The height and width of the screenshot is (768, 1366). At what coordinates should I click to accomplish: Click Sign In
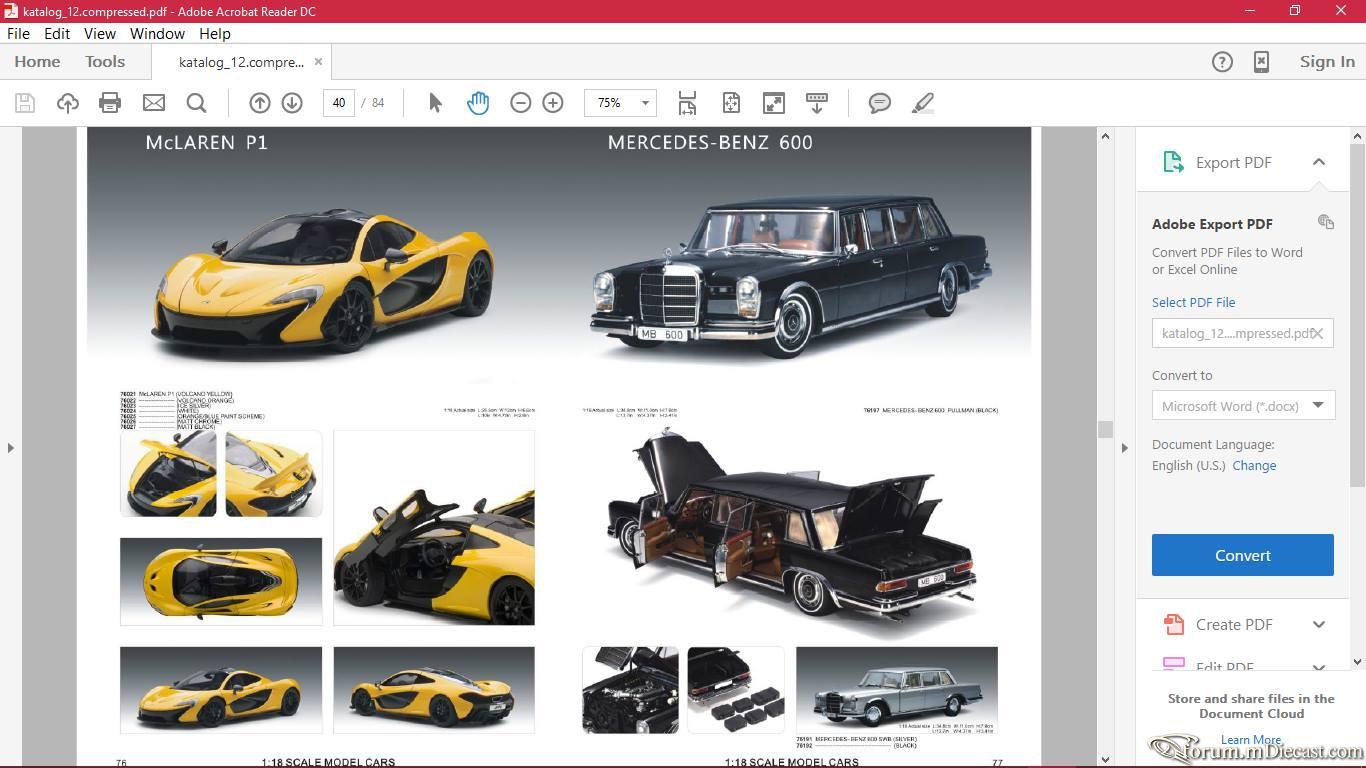click(x=1327, y=62)
